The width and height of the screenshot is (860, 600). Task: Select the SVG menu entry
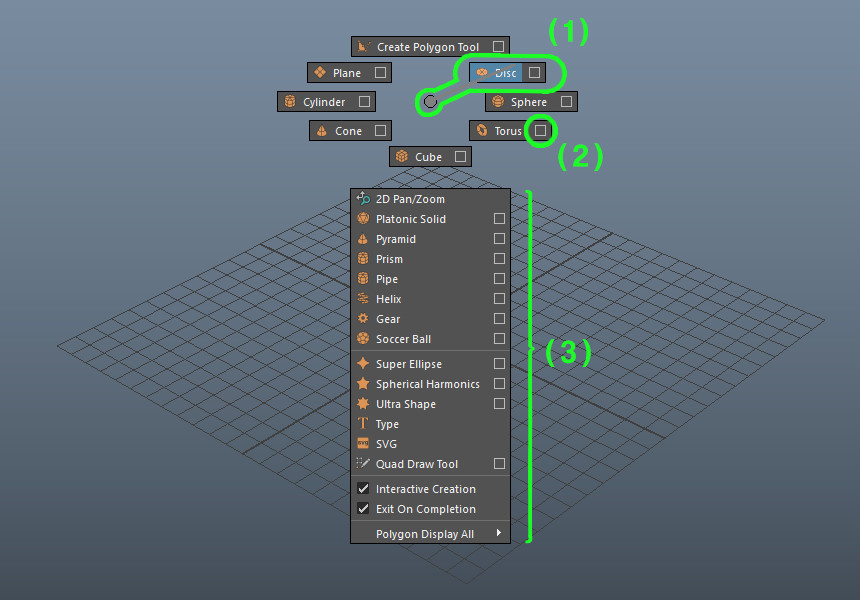(431, 444)
